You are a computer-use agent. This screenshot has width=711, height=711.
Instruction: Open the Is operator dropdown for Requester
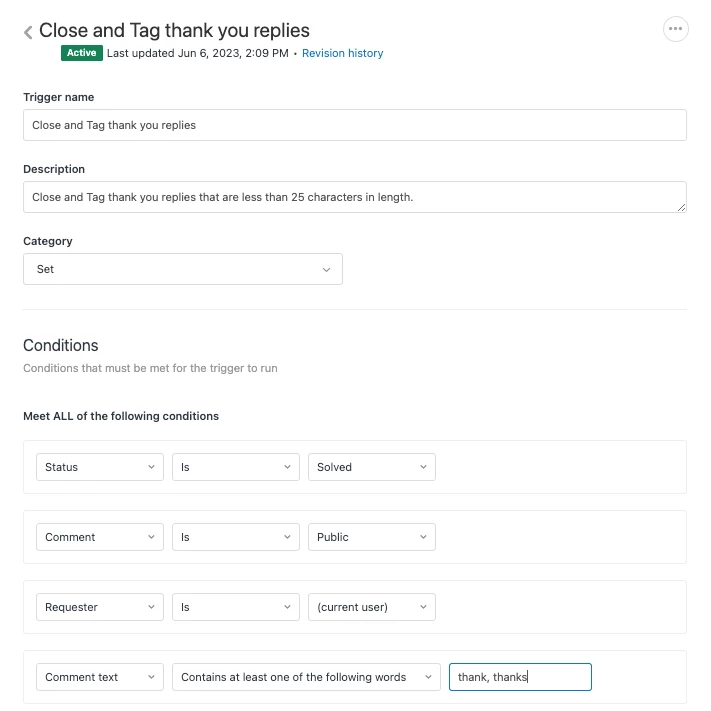235,607
